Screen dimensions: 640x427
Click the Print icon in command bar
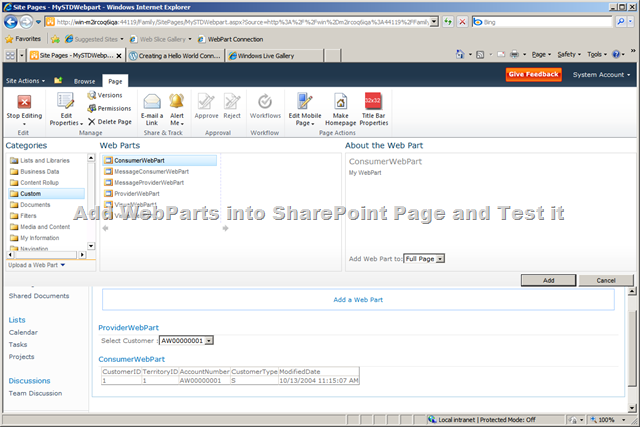(514, 54)
